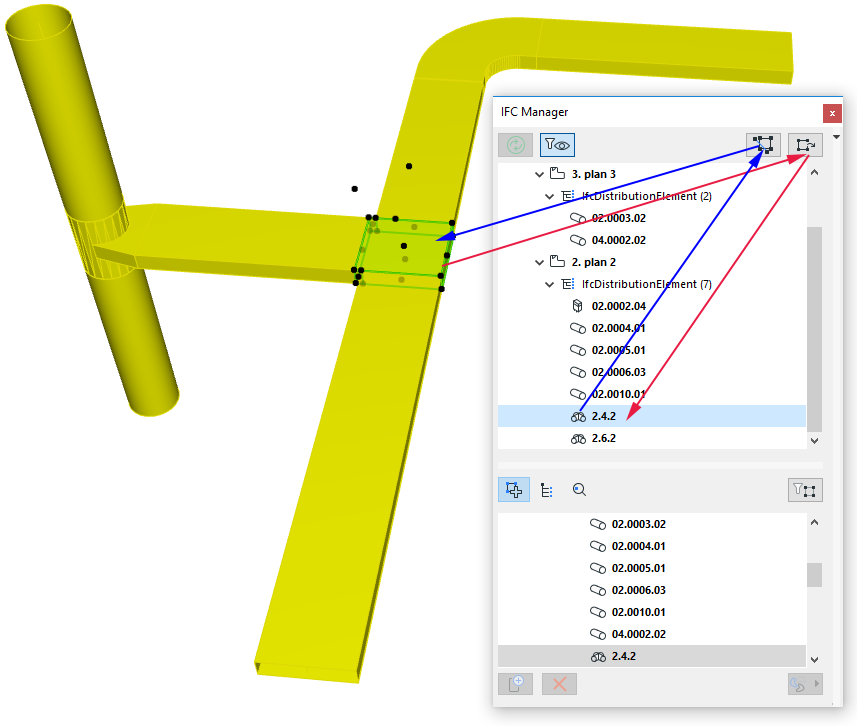Collapse the 2. plan 2 story
The width and height of the screenshot is (857, 726).
pos(539,262)
